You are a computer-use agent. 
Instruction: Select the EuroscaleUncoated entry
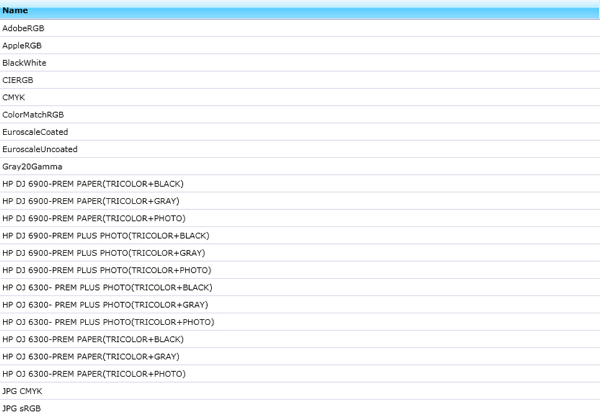(x=40, y=149)
